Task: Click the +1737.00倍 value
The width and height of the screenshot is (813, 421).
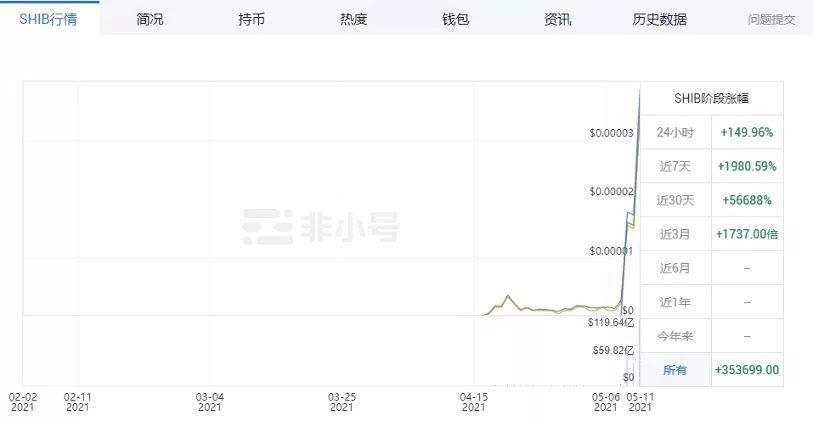Action: click(747, 234)
